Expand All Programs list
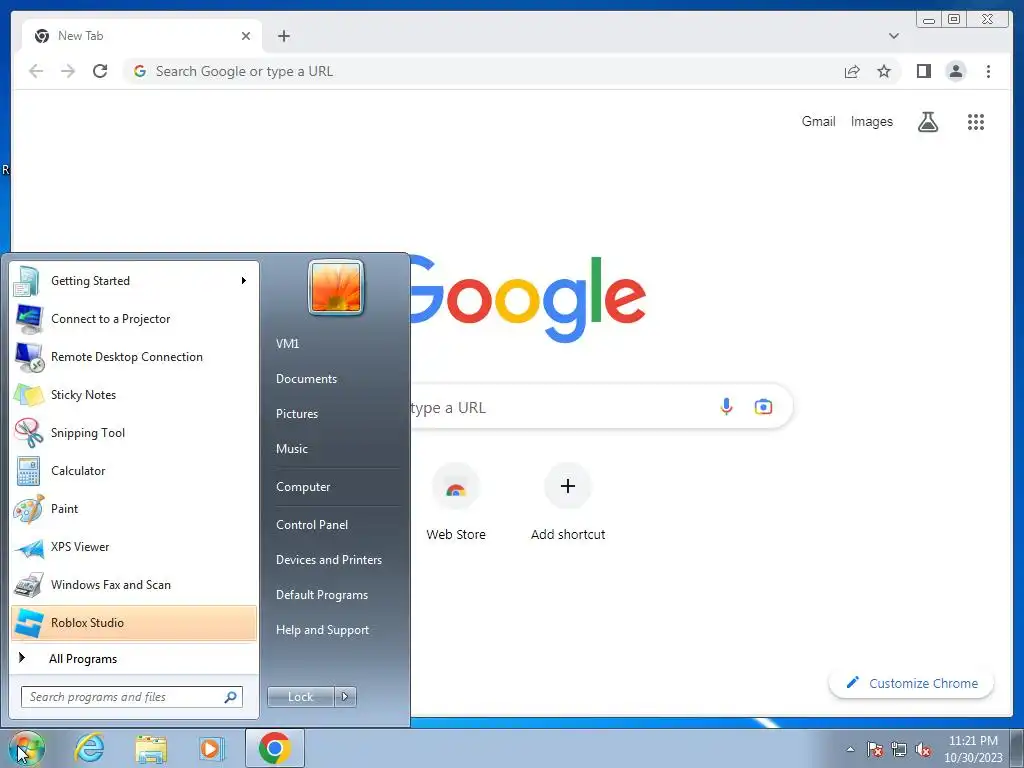 point(134,658)
